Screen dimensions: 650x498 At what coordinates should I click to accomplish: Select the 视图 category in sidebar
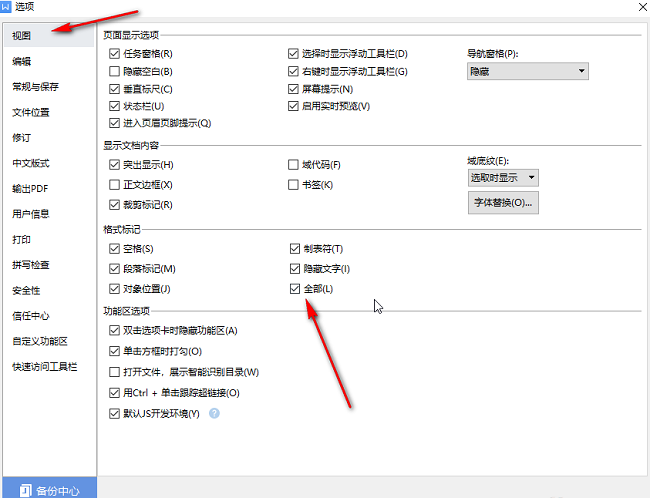tap(23, 35)
